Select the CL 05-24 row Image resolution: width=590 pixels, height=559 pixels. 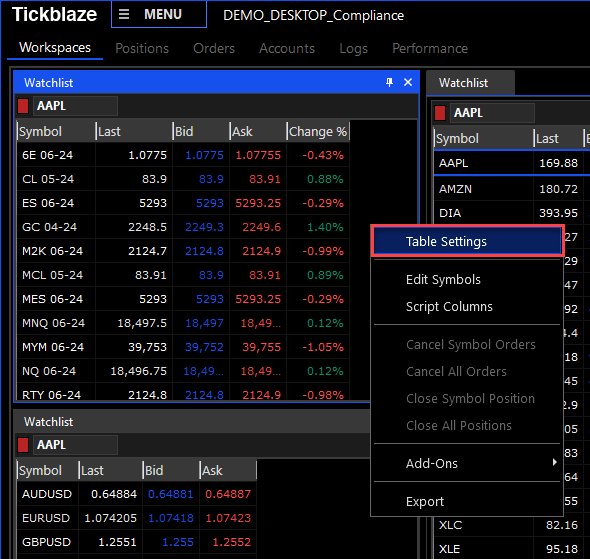(x=183, y=179)
